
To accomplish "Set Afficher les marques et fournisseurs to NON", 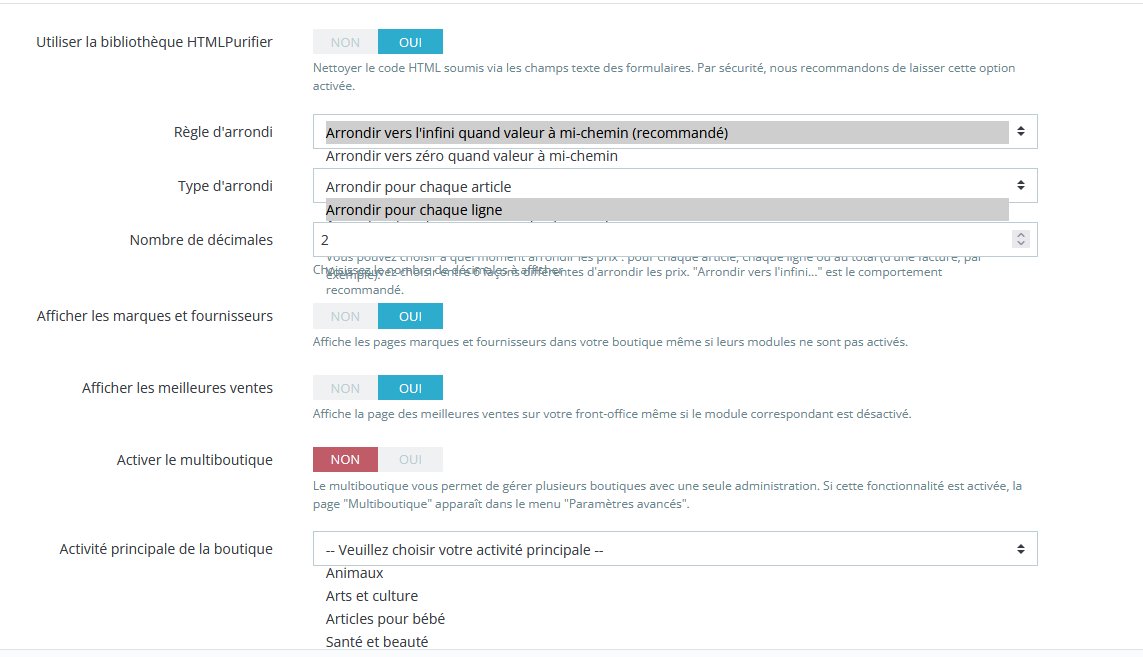I will coord(345,316).
